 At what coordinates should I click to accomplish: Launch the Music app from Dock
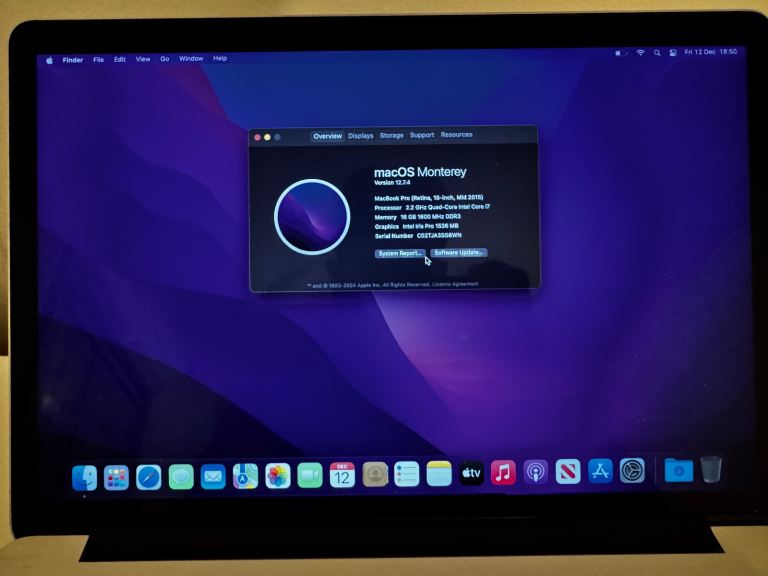point(503,473)
